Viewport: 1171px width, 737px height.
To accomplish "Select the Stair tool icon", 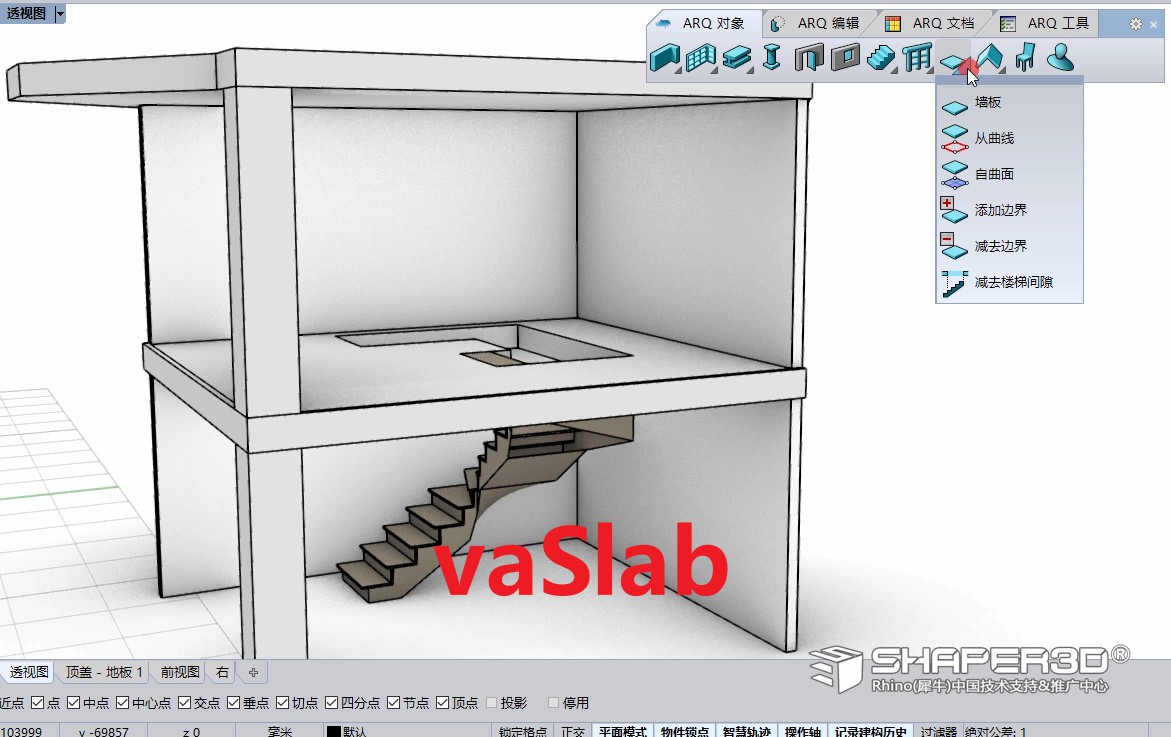I will (881, 57).
